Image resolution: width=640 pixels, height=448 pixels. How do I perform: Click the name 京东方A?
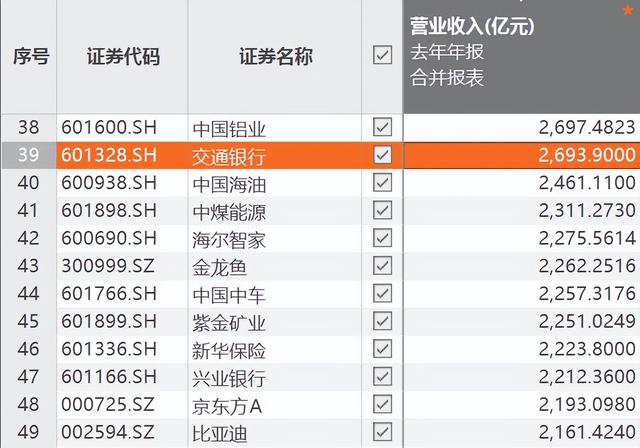pyautogui.click(x=227, y=407)
